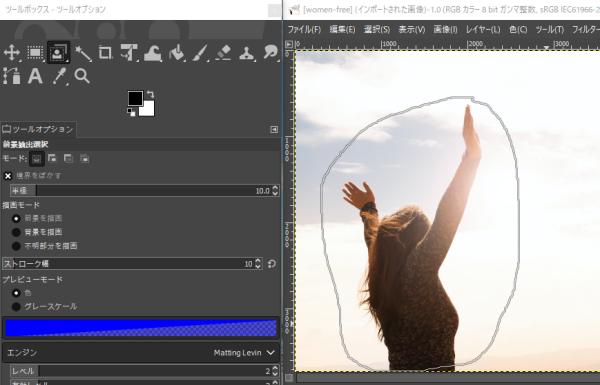Click the blue preview mask color bar
The width and height of the screenshot is (600, 385).
click(141, 328)
